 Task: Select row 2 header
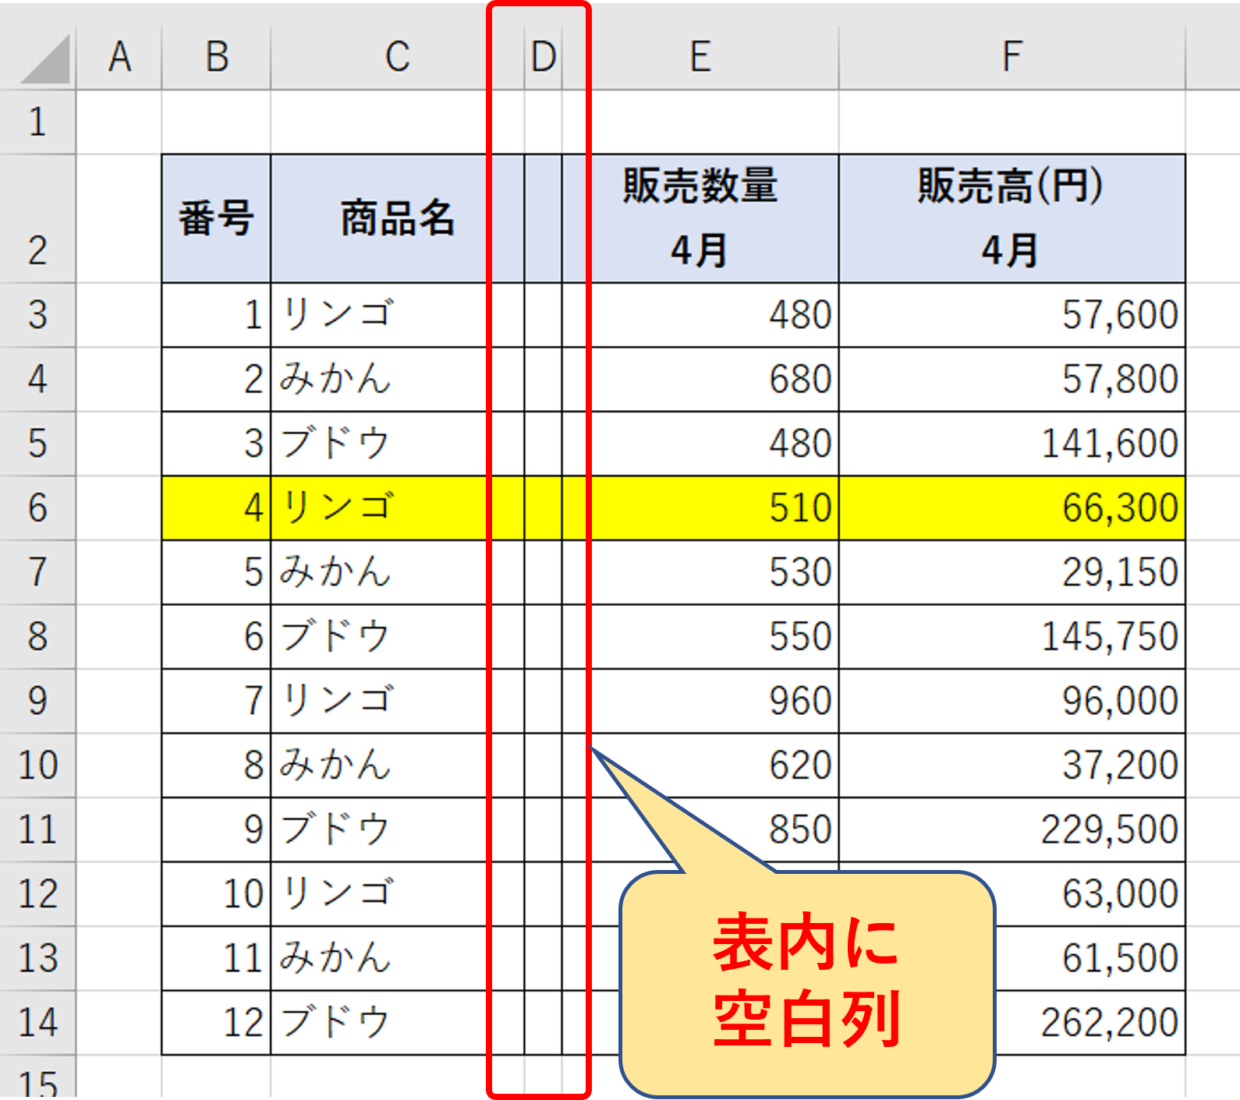click(x=37, y=220)
